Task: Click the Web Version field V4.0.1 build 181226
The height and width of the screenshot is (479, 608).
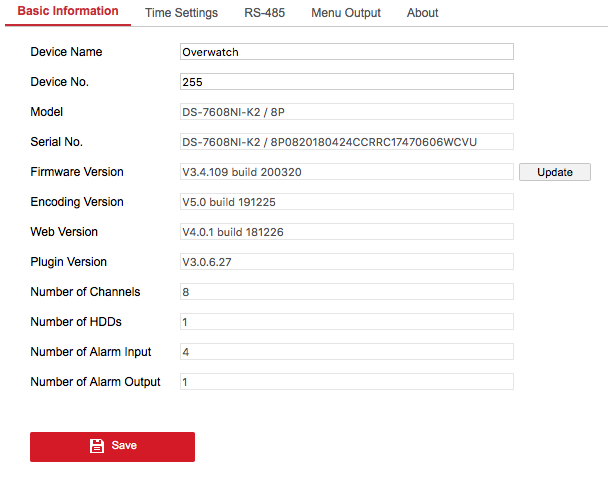Action: (347, 232)
